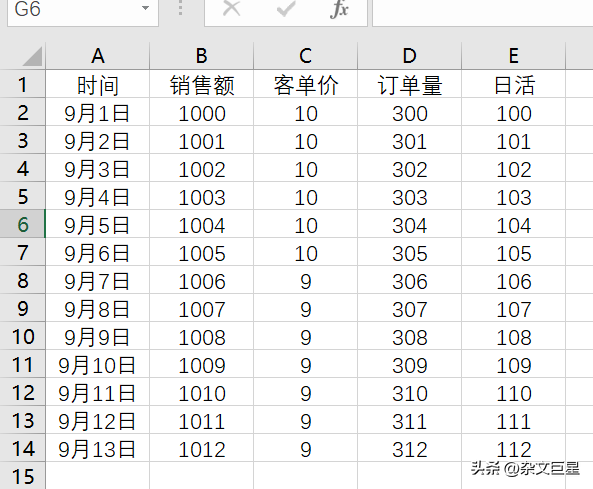Screen dimensions: 593x489
Task: Select column E header
Action: (x=514, y=56)
